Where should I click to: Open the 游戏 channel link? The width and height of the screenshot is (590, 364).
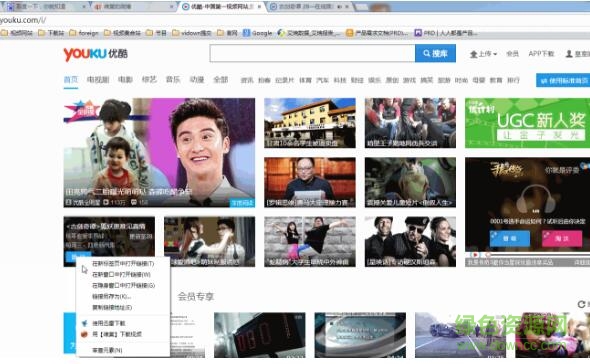point(409,80)
